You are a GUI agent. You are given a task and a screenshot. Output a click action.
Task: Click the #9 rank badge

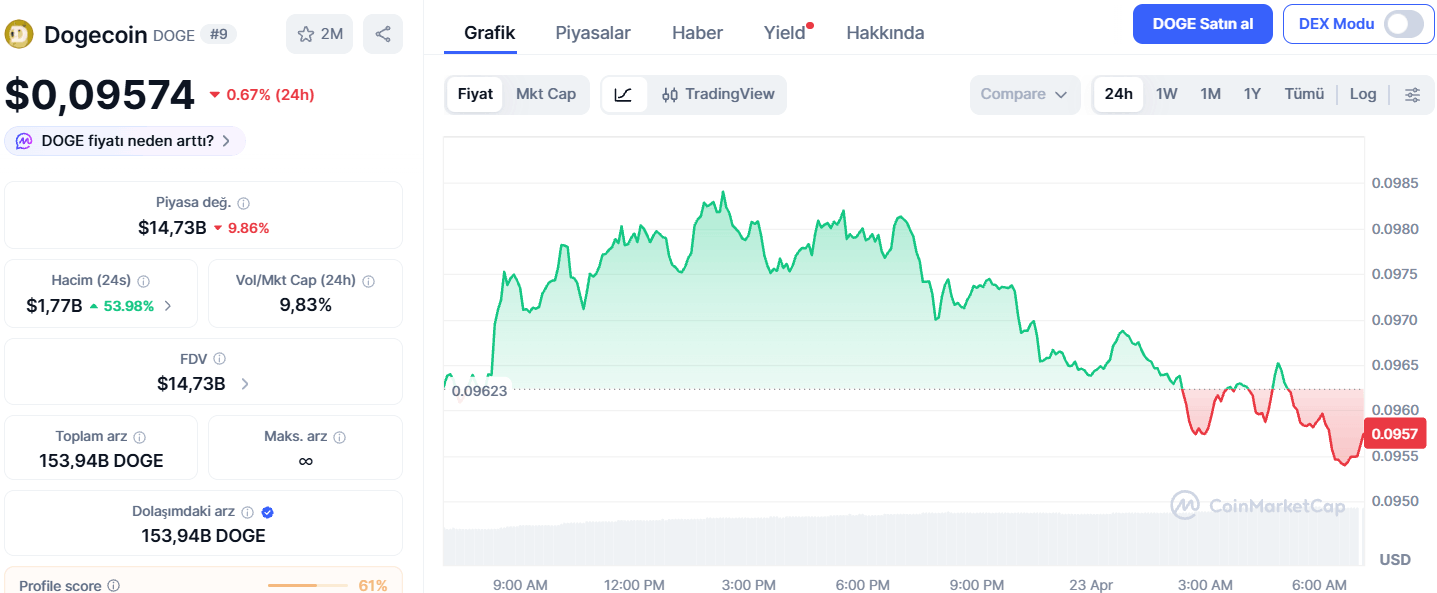tap(219, 34)
